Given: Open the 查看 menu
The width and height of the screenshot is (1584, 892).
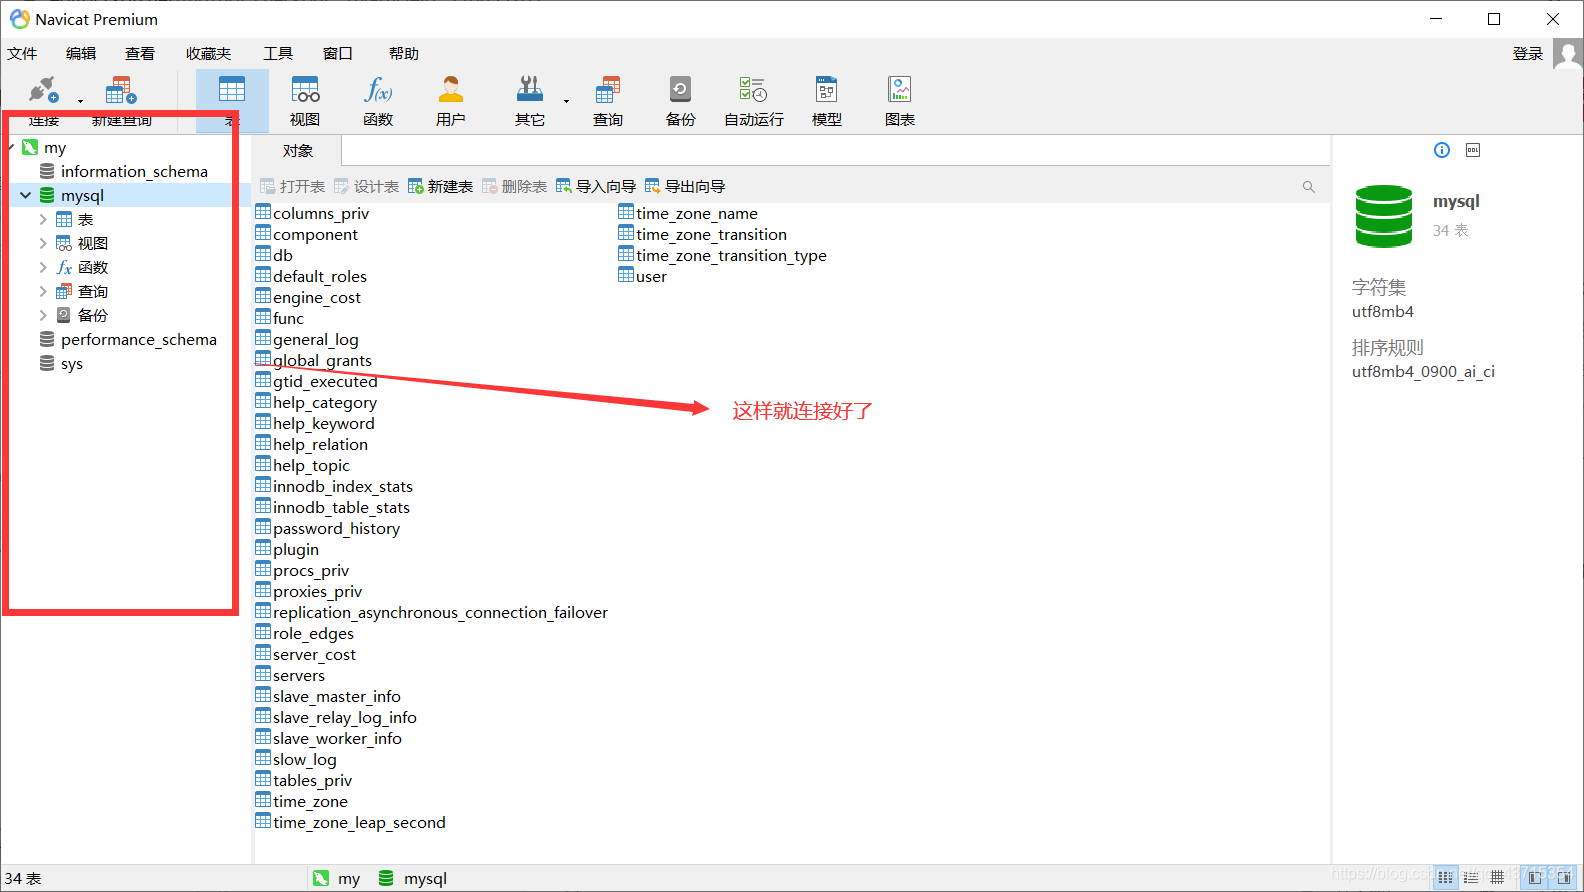Looking at the screenshot, I should pyautogui.click(x=140, y=54).
